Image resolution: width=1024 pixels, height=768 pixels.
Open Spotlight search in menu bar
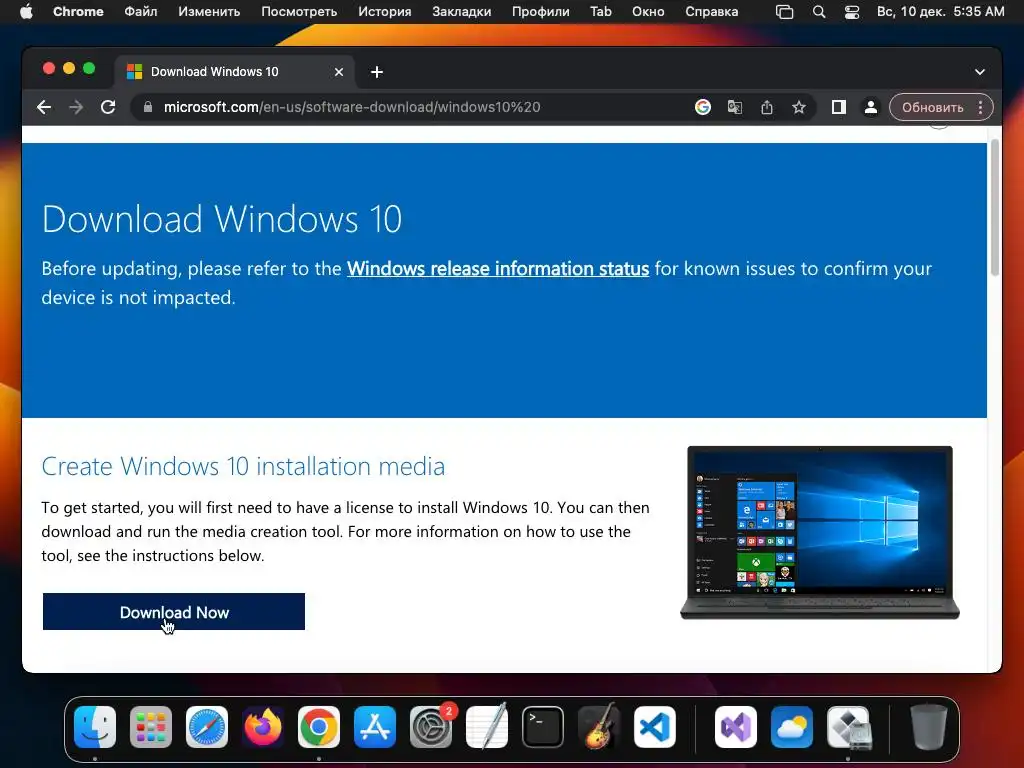818,12
